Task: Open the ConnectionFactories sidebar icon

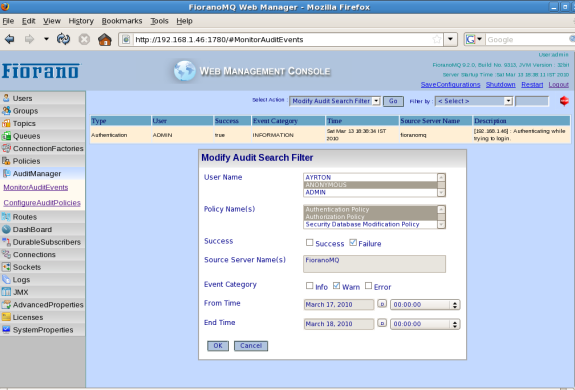Action: (x=6, y=148)
